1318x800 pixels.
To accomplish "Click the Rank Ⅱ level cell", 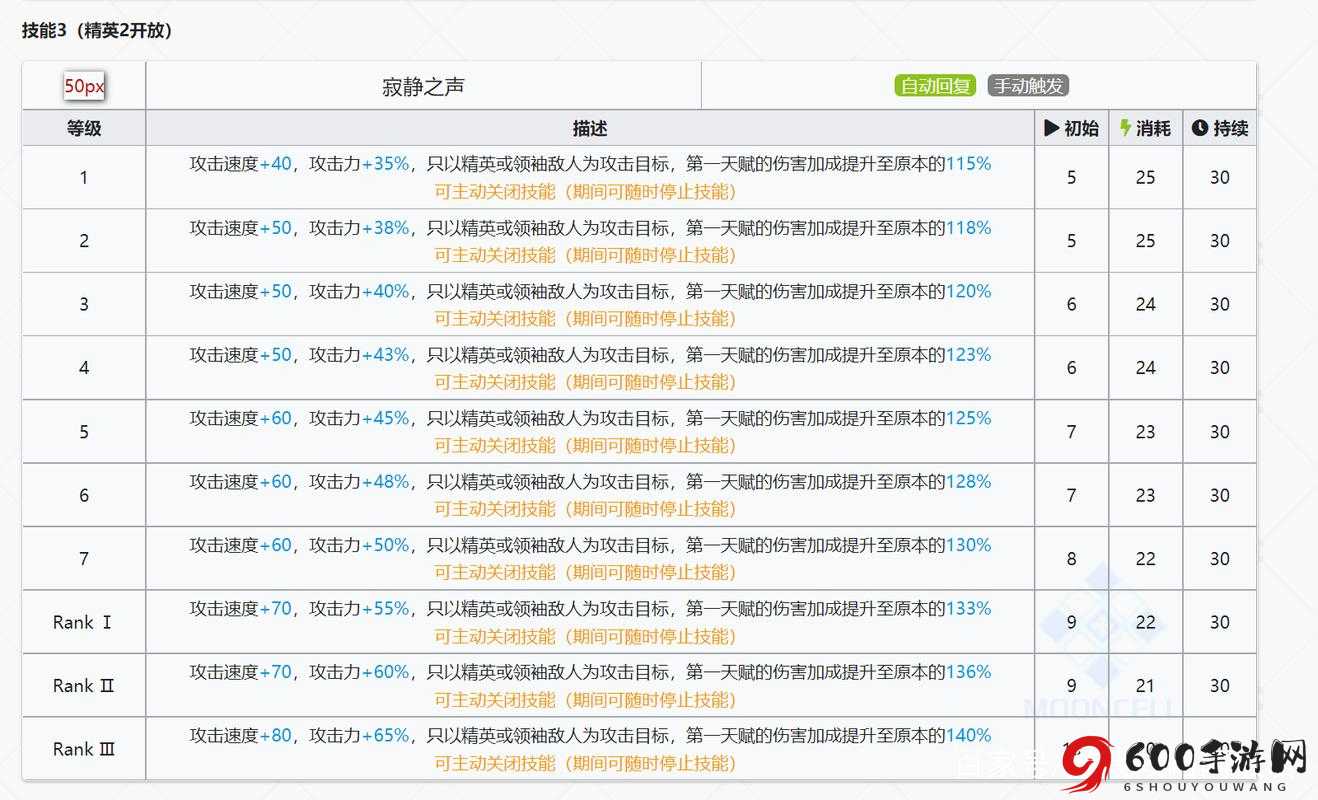I will [x=84, y=686].
